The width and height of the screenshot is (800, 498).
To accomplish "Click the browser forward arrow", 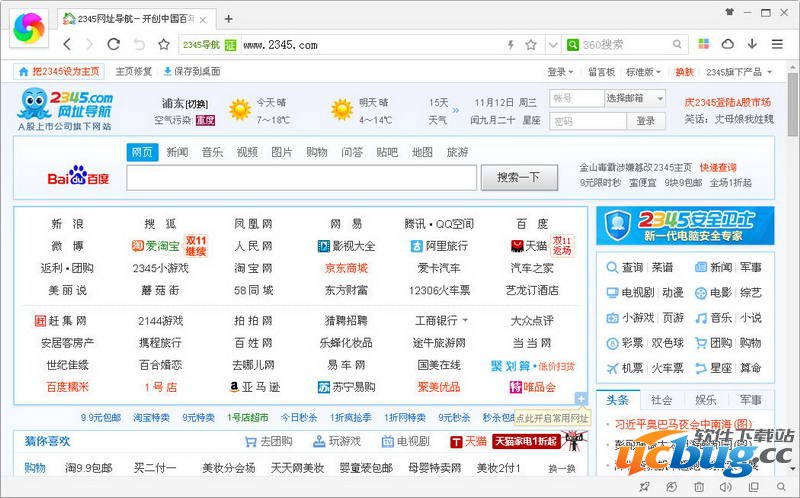I will (90, 44).
